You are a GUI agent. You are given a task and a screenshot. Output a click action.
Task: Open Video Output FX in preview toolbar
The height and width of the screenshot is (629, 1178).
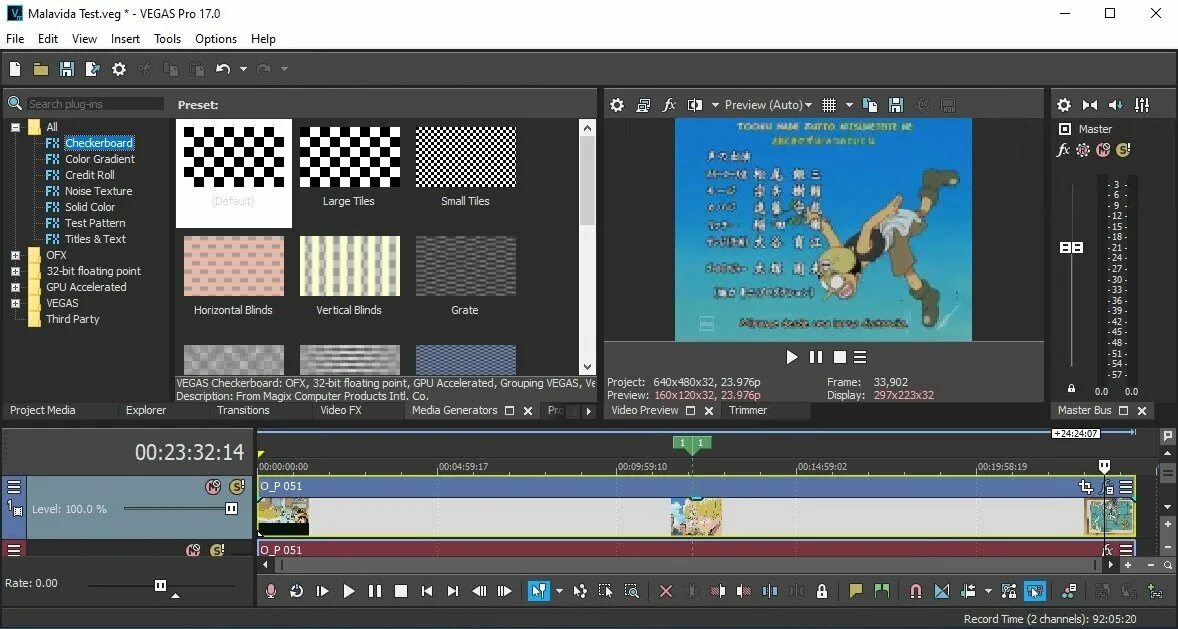point(669,105)
